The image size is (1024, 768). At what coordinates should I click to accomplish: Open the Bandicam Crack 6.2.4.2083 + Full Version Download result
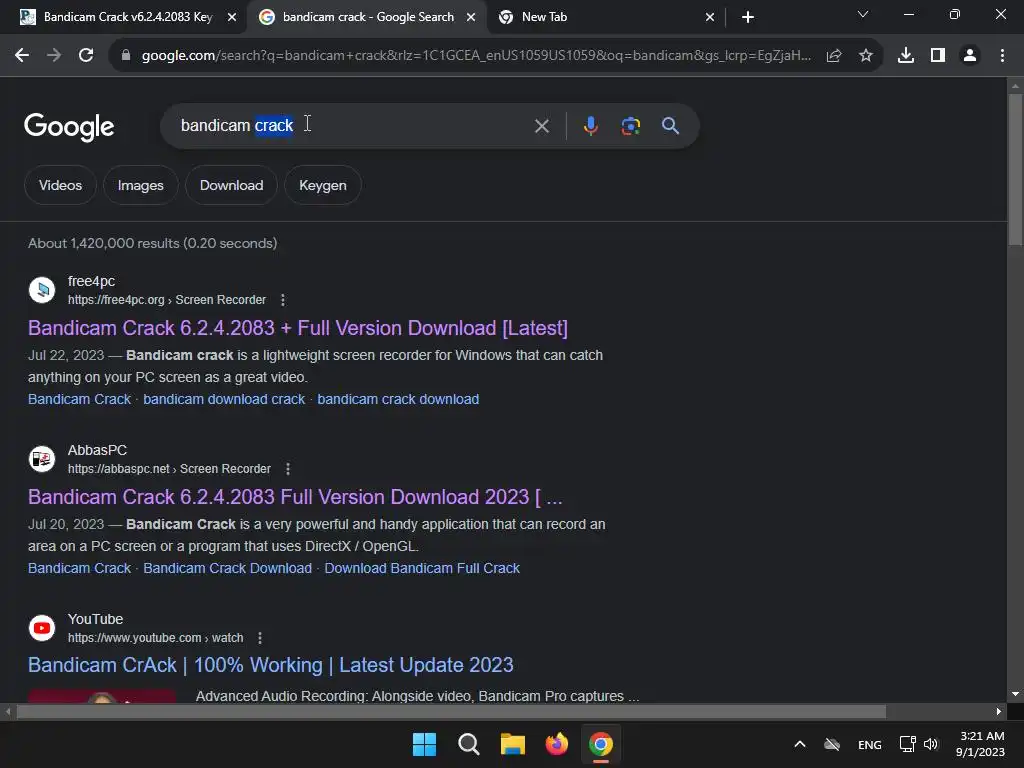(298, 328)
